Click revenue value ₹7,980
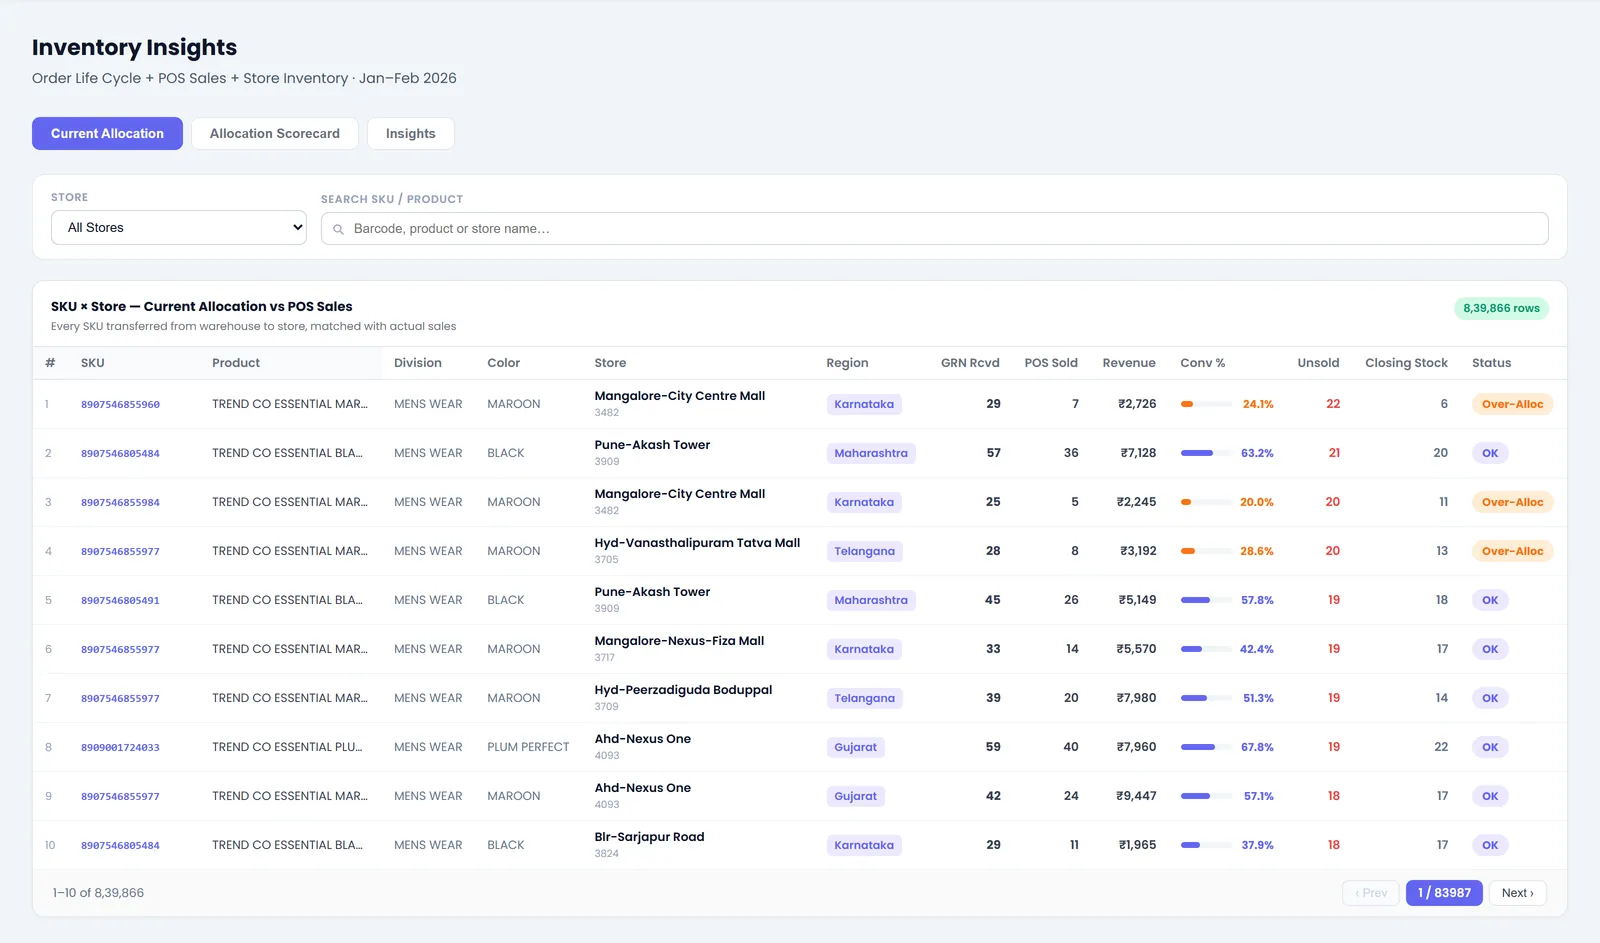 coord(1136,698)
